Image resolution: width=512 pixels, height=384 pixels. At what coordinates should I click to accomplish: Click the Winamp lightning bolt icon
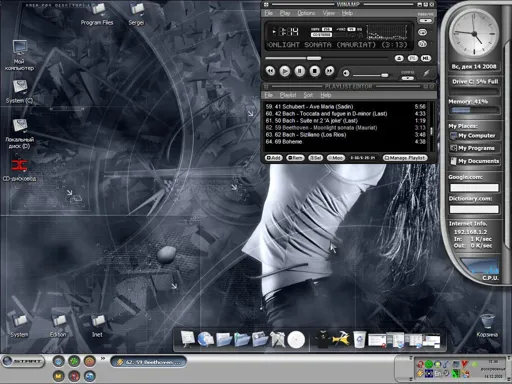[x=426, y=73]
